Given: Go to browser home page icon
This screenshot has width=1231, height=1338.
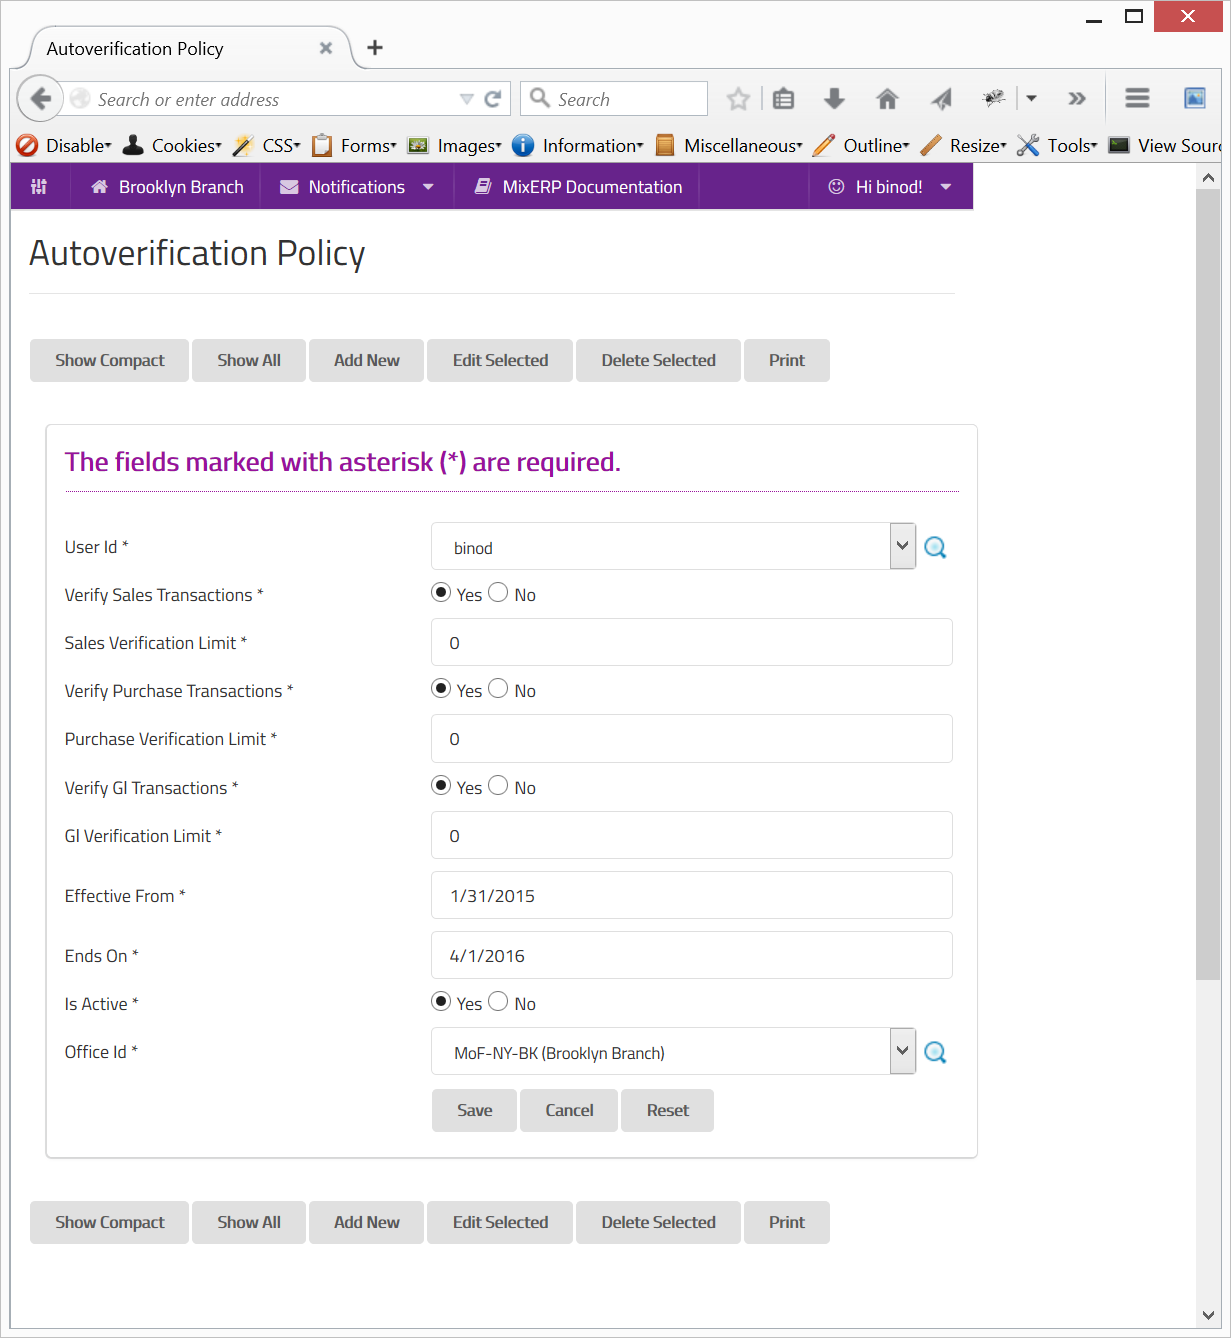Looking at the screenshot, I should (x=887, y=99).
